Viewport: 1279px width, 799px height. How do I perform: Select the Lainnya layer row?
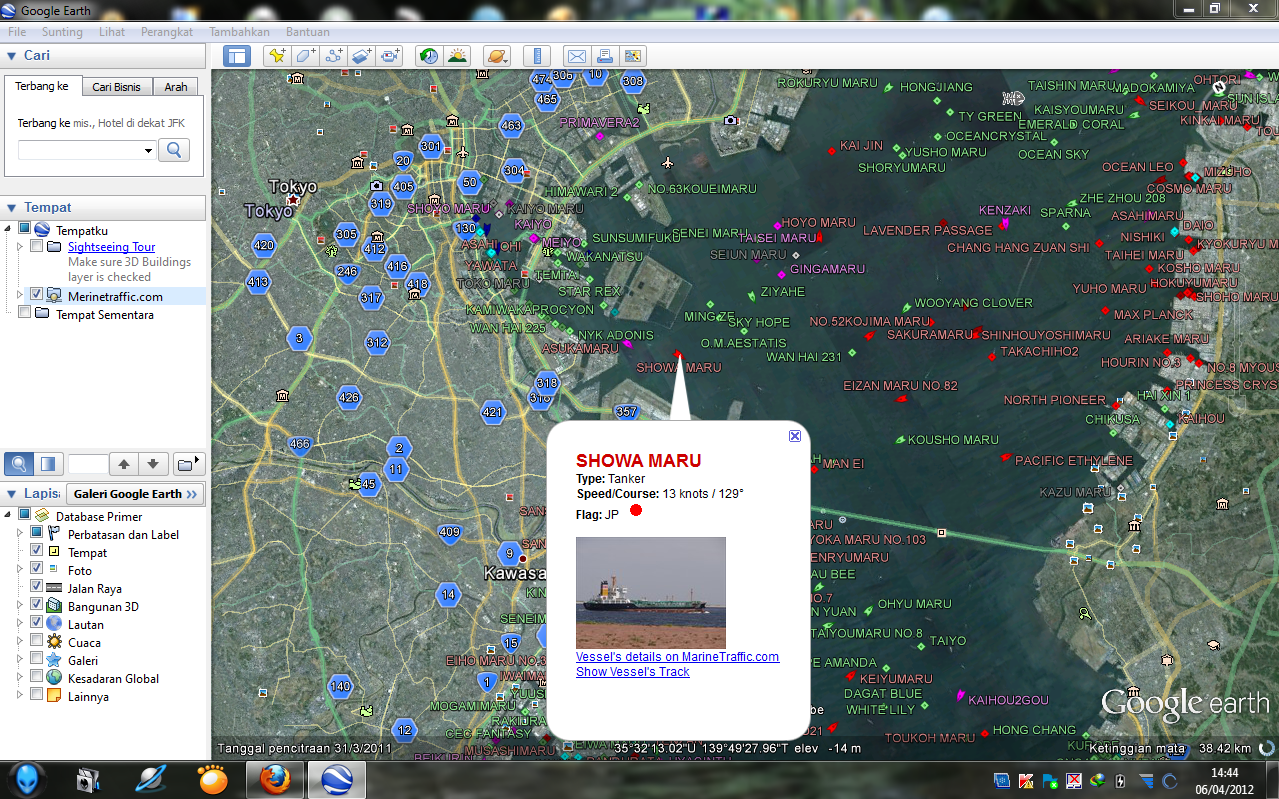[88, 696]
